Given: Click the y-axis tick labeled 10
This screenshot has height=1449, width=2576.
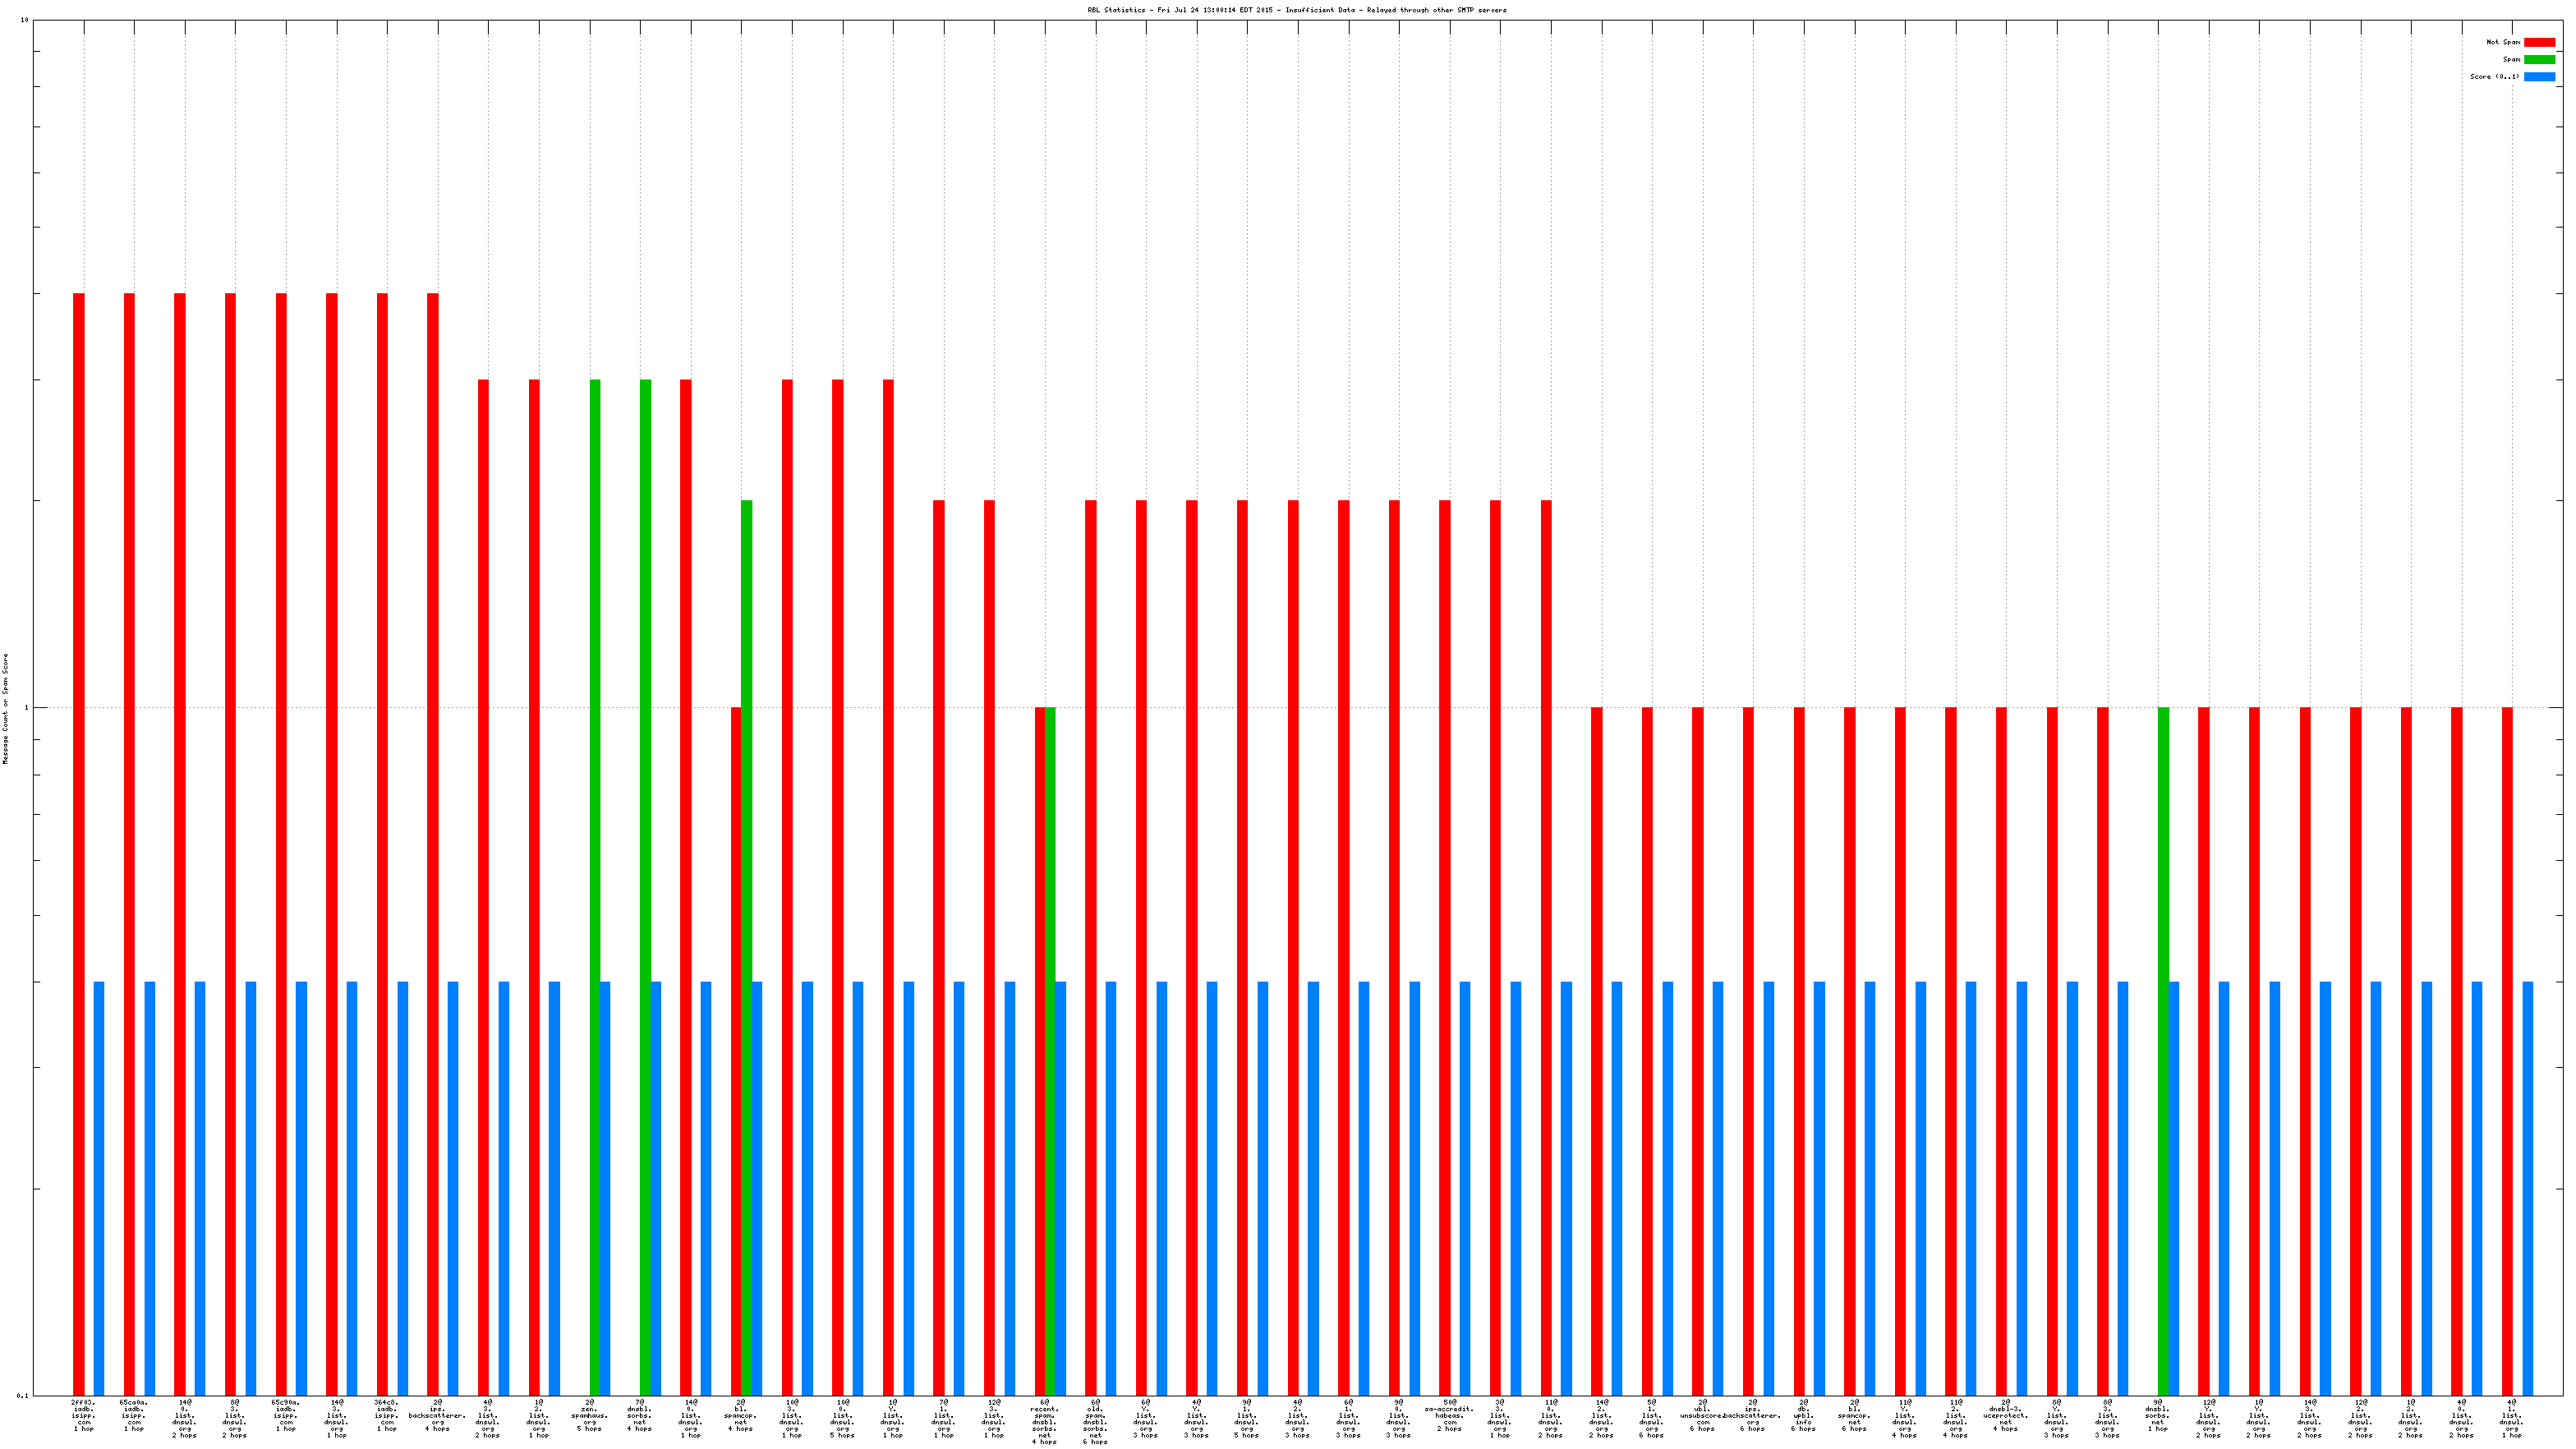Looking at the screenshot, I should pos(24,20).
